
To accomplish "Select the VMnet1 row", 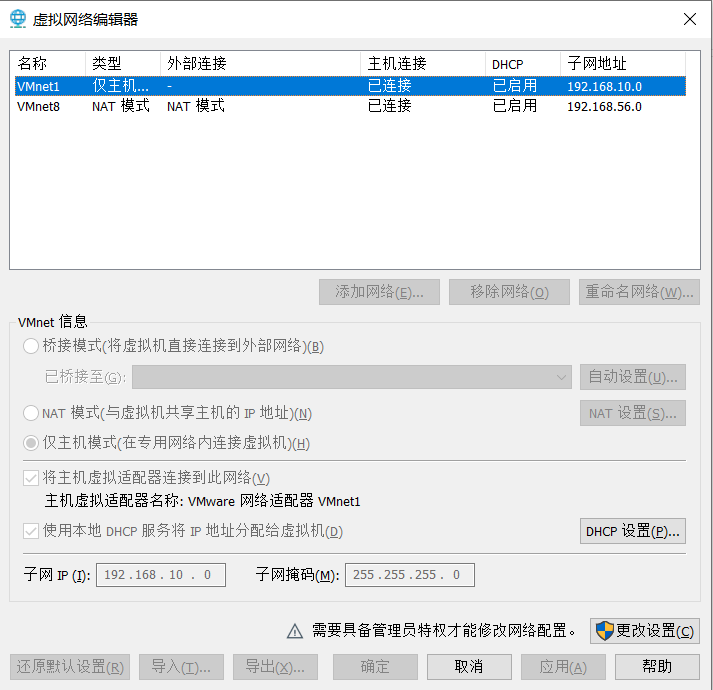I will click(x=350, y=86).
